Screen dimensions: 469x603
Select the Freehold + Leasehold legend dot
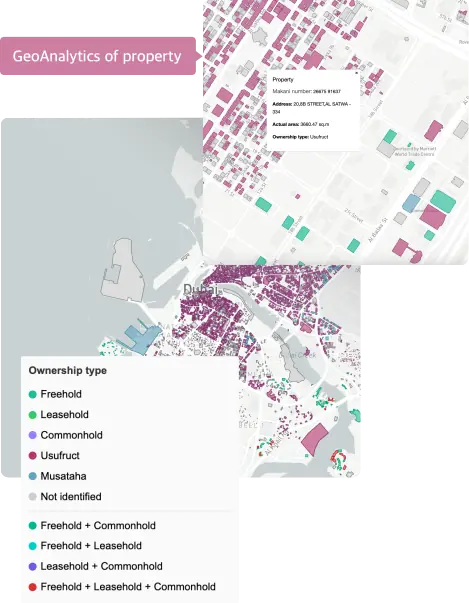[33, 546]
